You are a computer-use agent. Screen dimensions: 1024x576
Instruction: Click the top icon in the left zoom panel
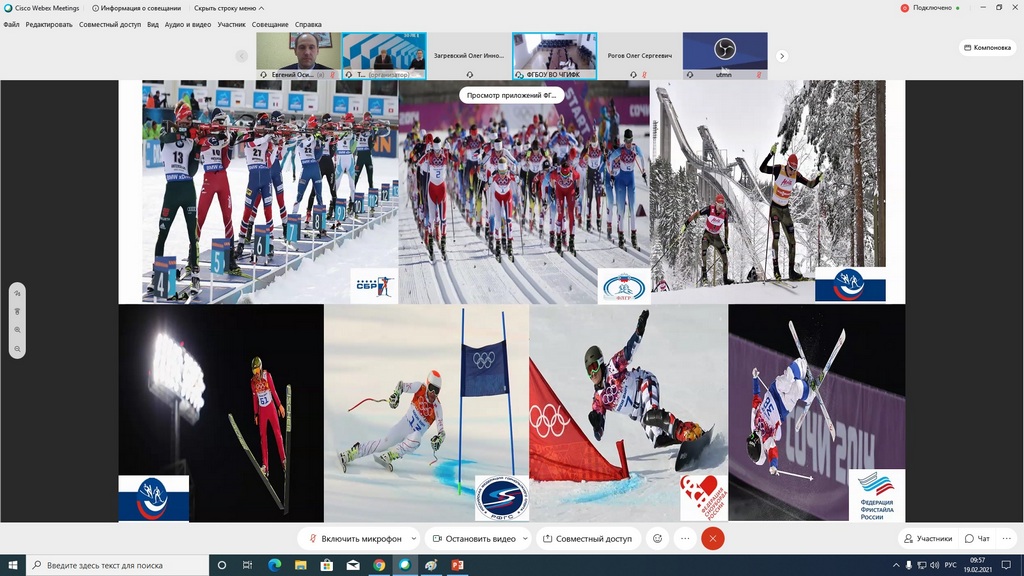[17, 293]
